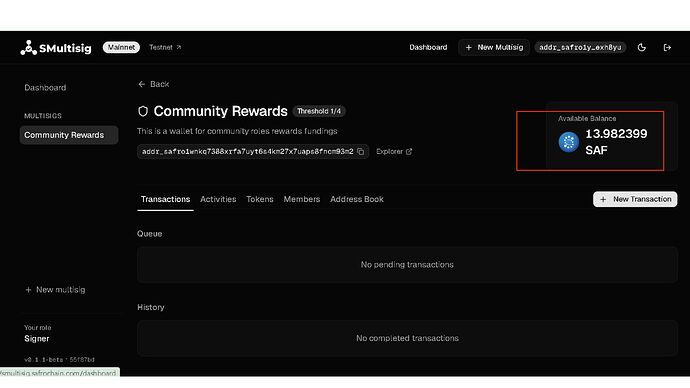This screenshot has height=388, width=690.
Task: Click the multisig address text
Action: coord(247,151)
